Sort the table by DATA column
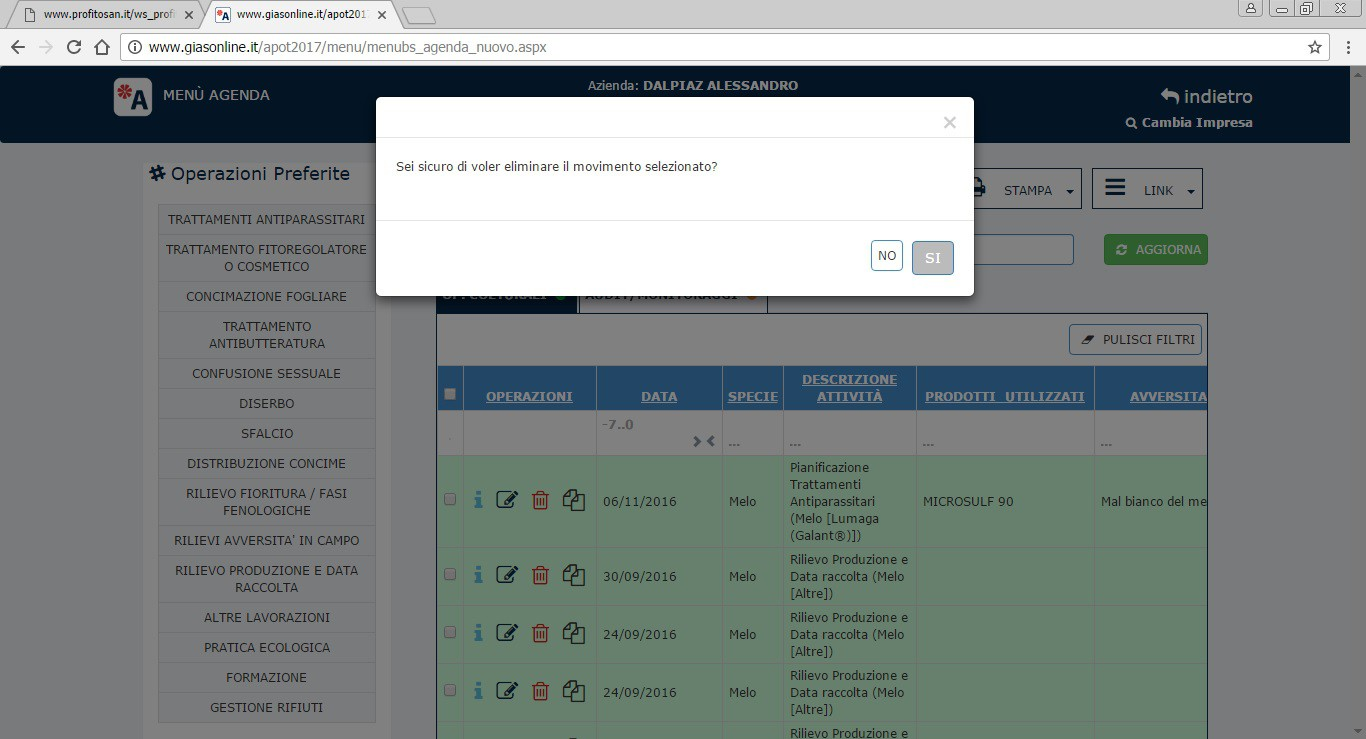The image size is (1366, 739). (x=659, y=396)
